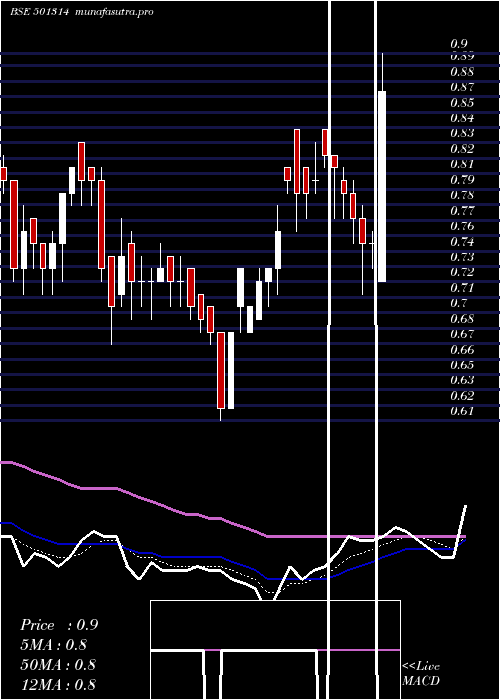Click the 5MA : 0.8 readout

pos(54,645)
